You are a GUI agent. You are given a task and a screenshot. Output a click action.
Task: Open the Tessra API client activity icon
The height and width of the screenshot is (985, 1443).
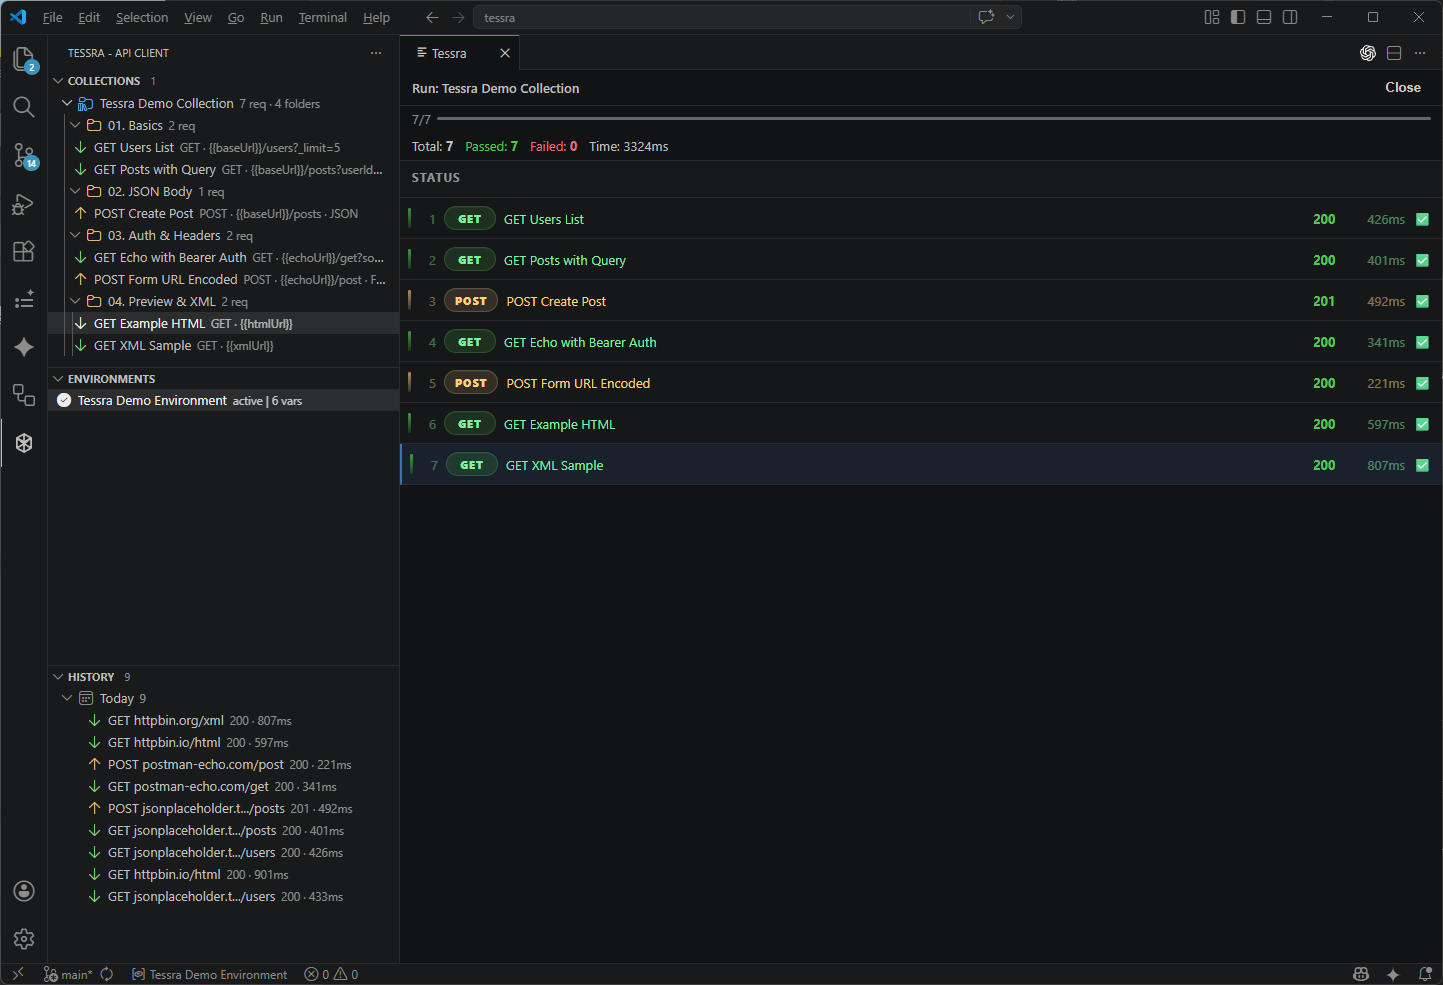click(24, 443)
